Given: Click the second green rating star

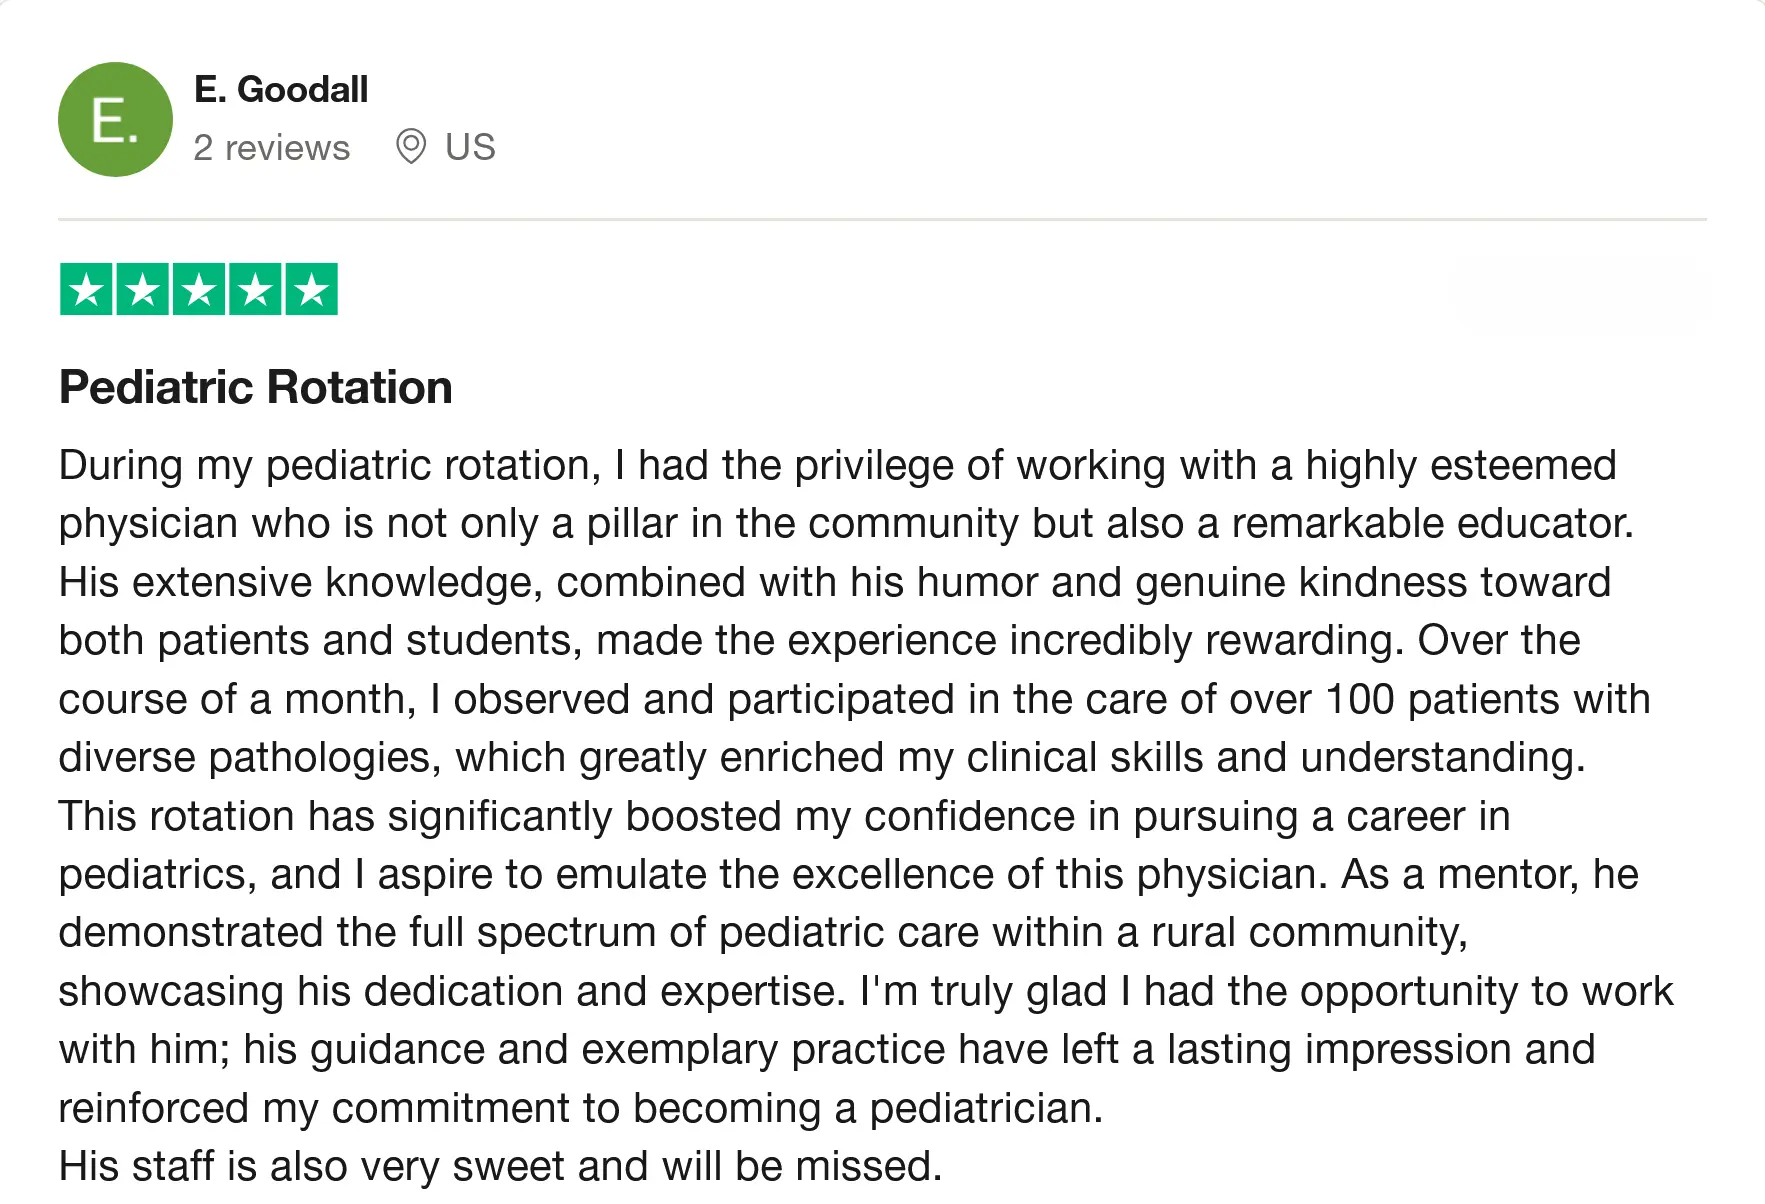Looking at the screenshot, I should 142,290.
